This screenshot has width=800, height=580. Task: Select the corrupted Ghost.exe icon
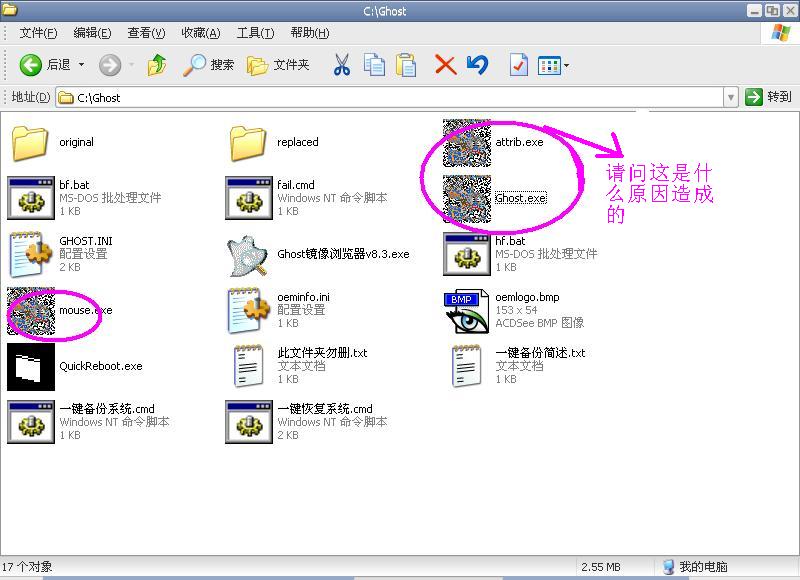click(467, 199)
